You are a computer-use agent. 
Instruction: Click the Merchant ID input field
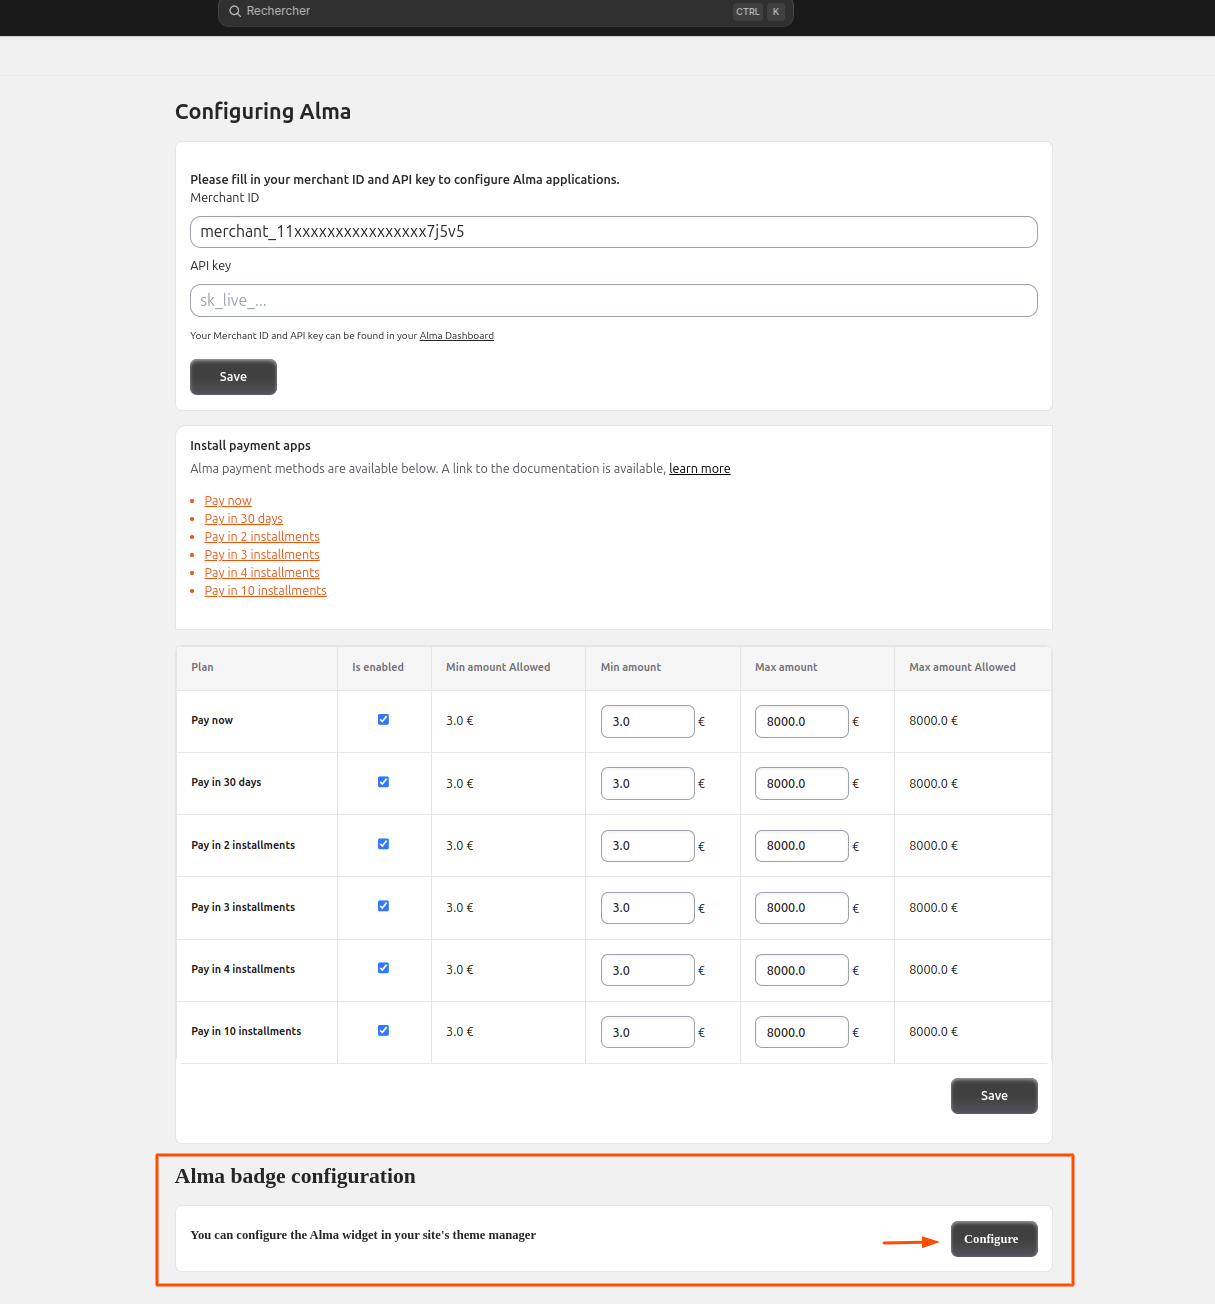614,232
